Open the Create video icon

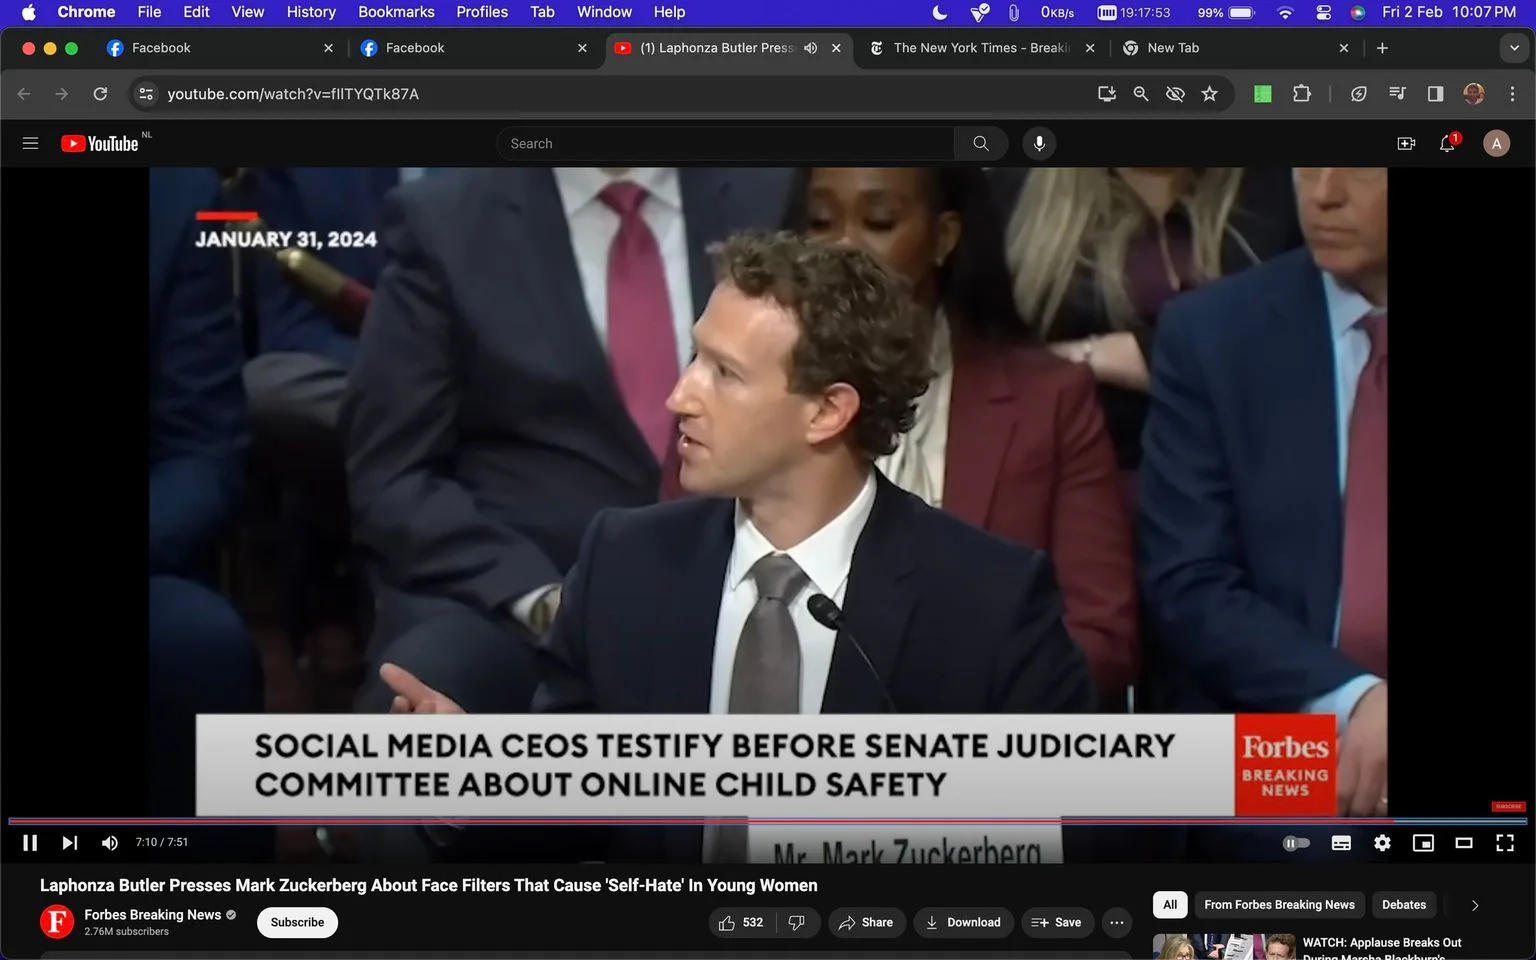(1406, 144)
